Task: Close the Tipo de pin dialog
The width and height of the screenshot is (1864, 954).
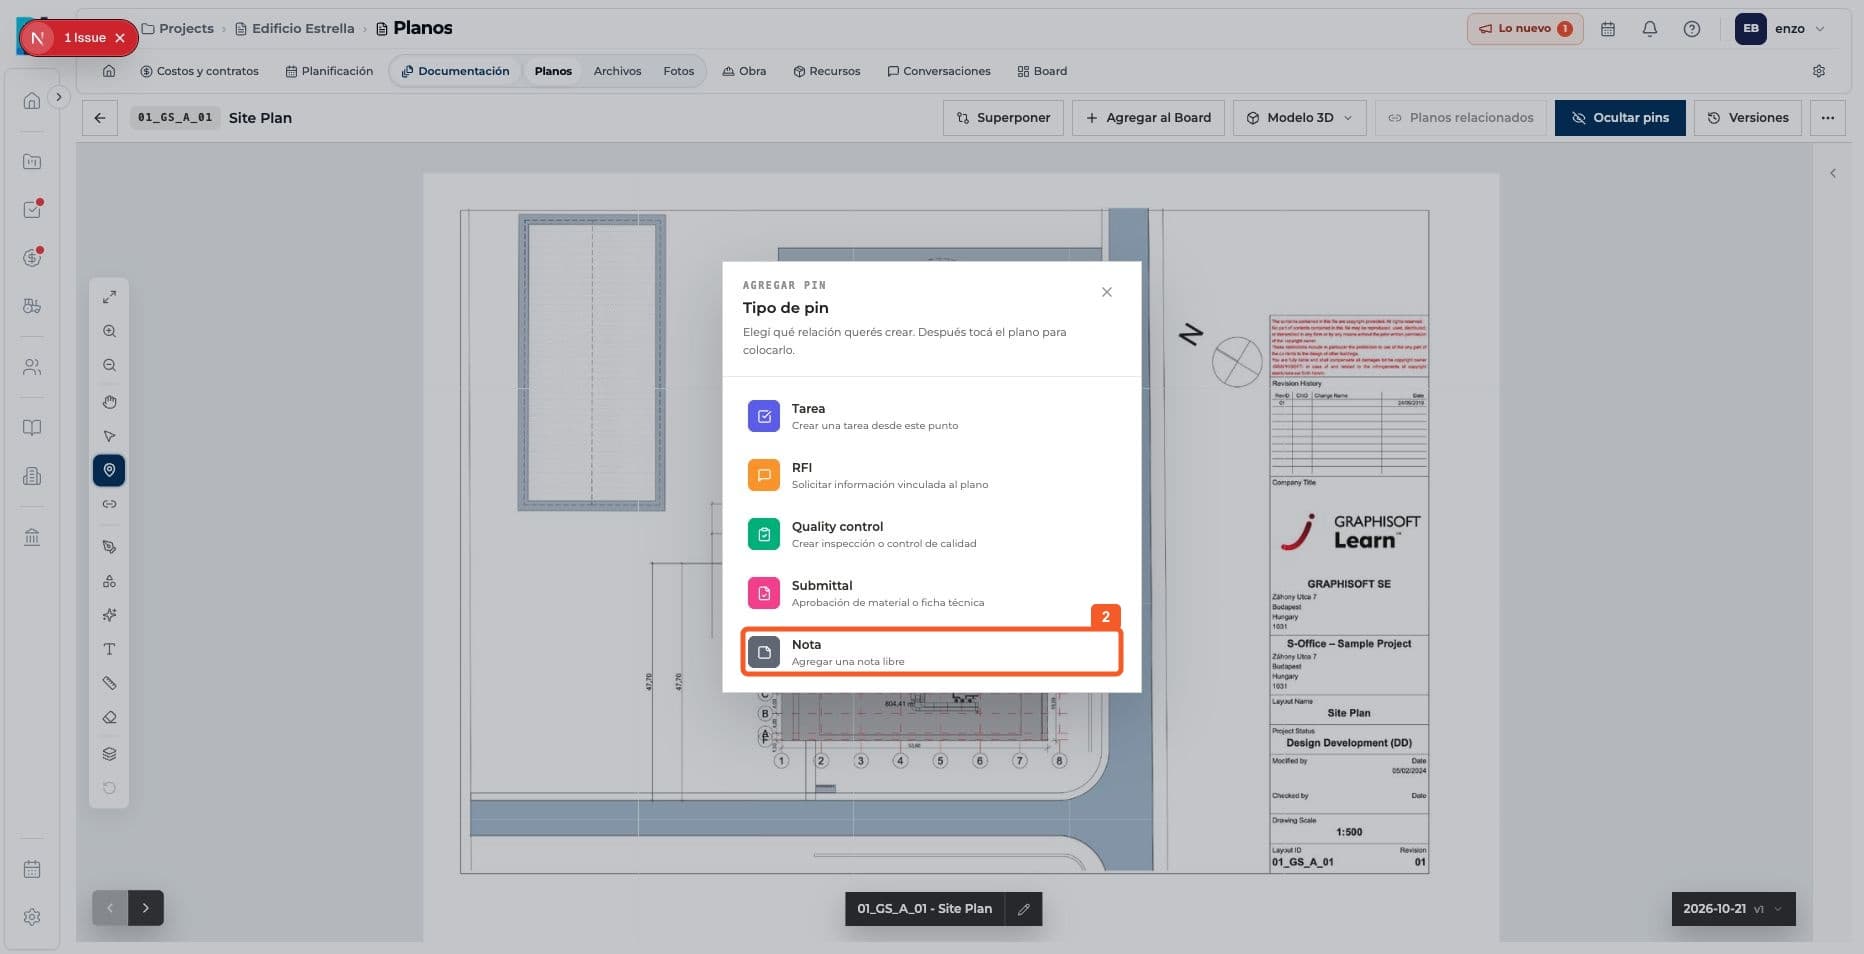Action: [x=1106, y=292]
